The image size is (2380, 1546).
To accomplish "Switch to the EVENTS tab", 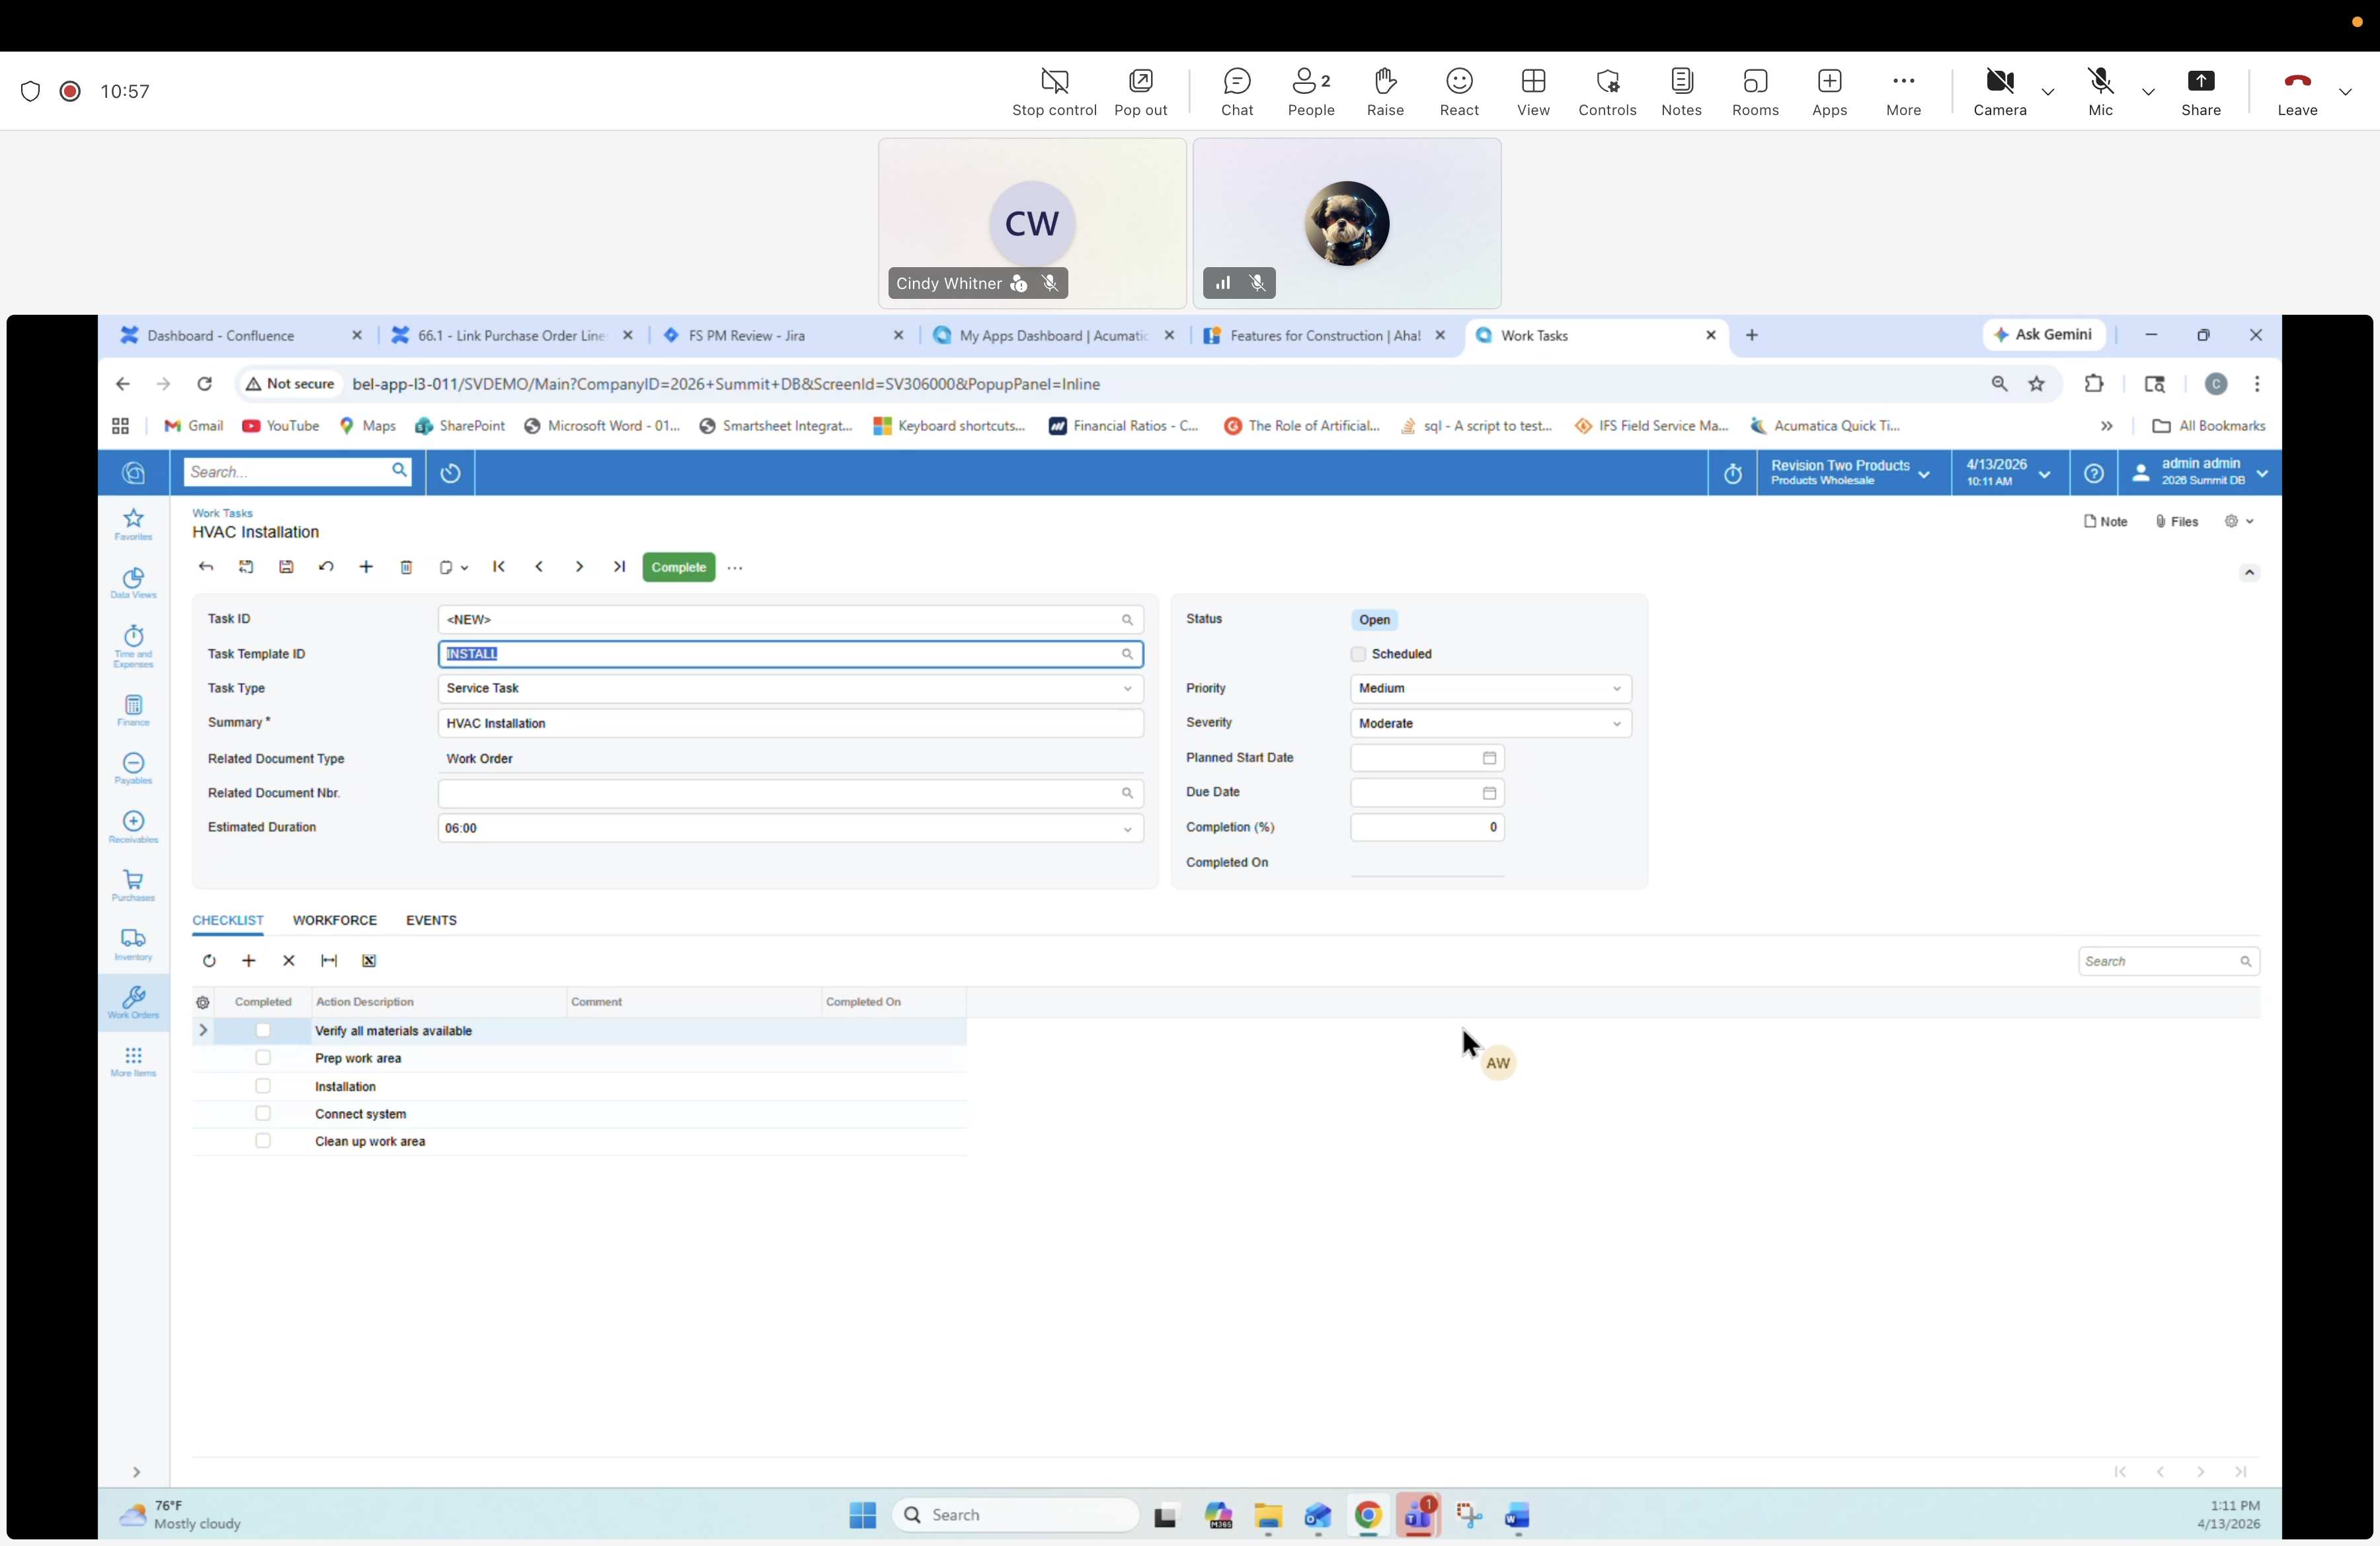I will click(x=431, y=920).
